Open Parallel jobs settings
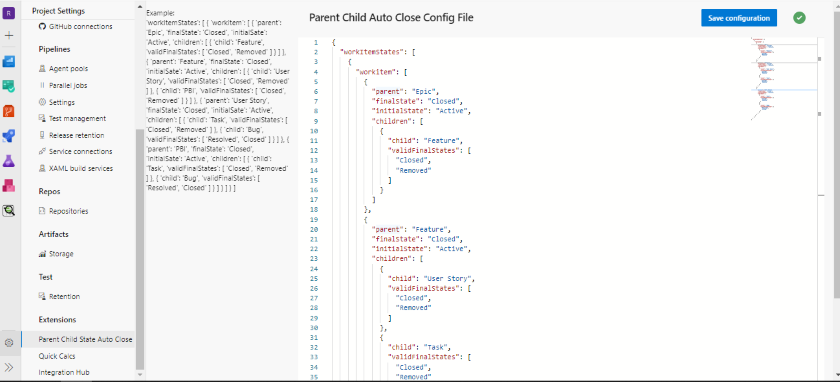This screenshot has height=382, width=840. (63, 85)
